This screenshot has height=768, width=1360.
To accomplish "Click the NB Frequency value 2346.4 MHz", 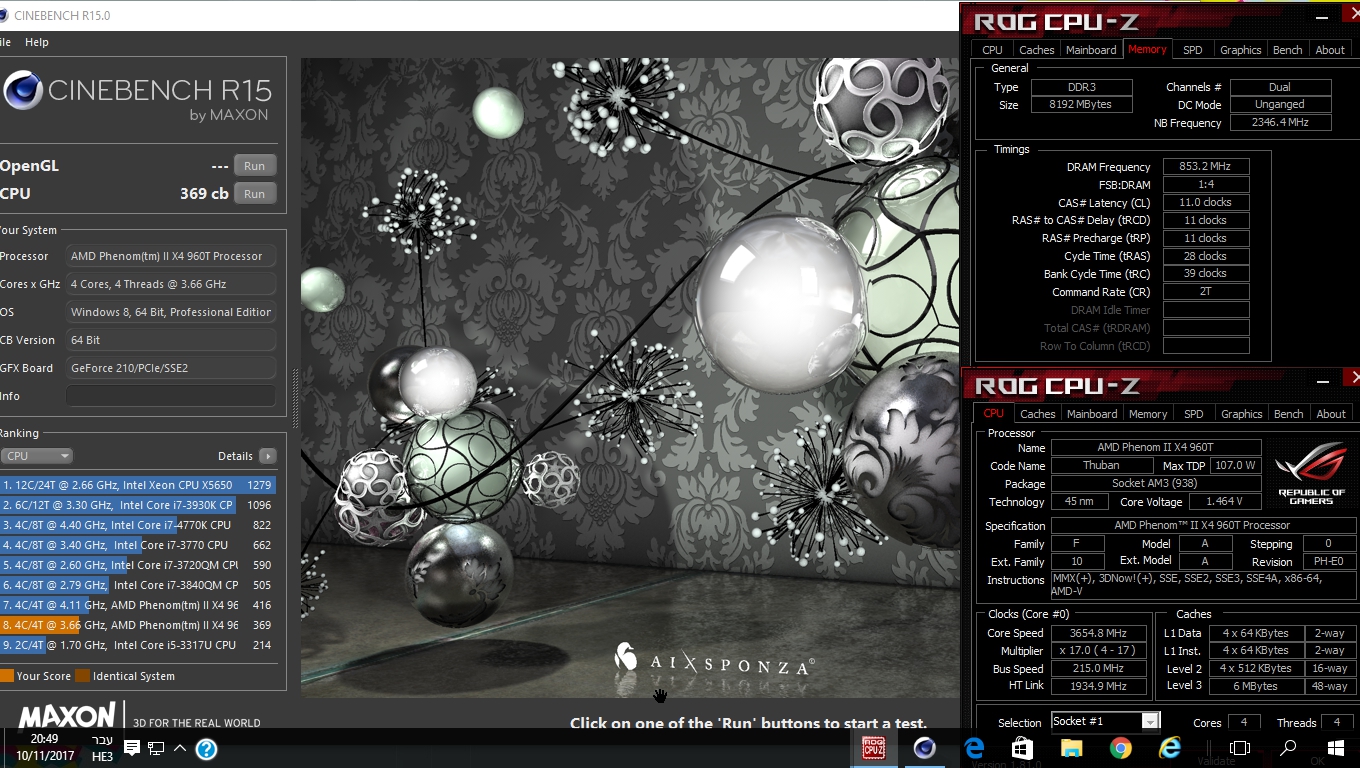I will point(1280,122).
